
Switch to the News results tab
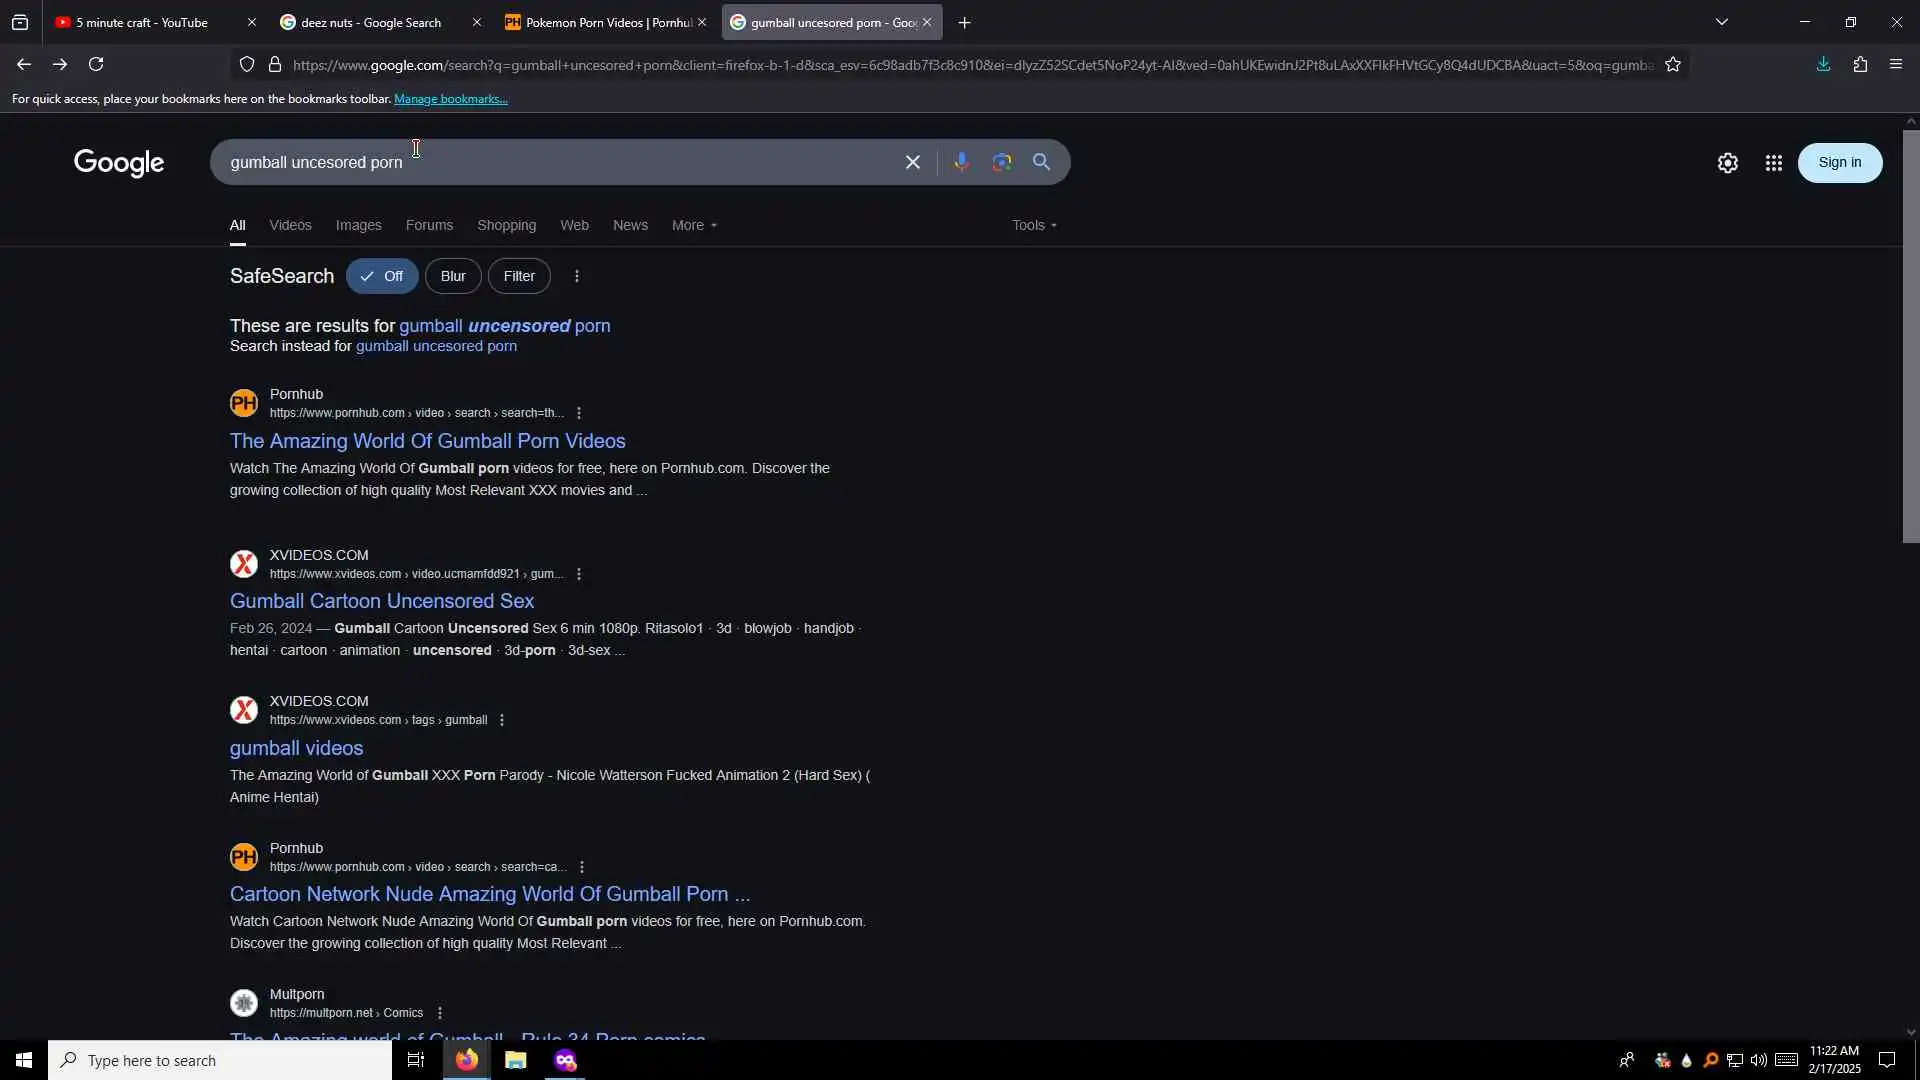tap(630, 225)
